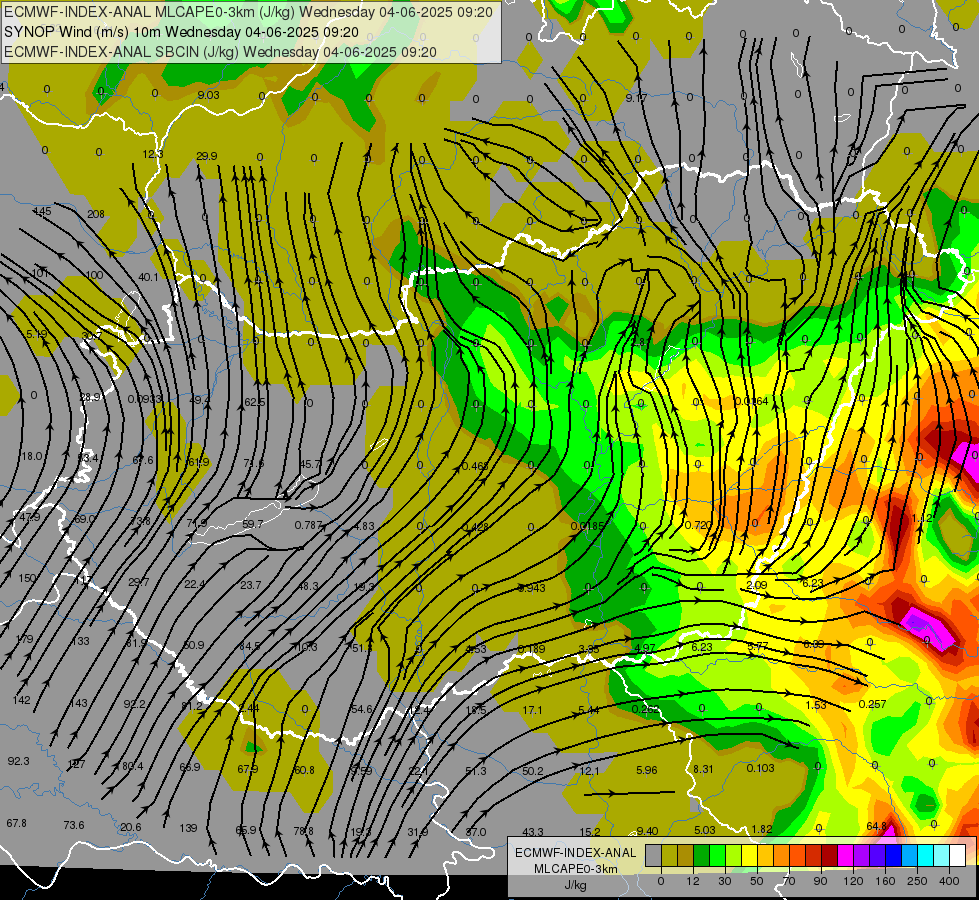Click the map value 67.8

pos(16,823)
